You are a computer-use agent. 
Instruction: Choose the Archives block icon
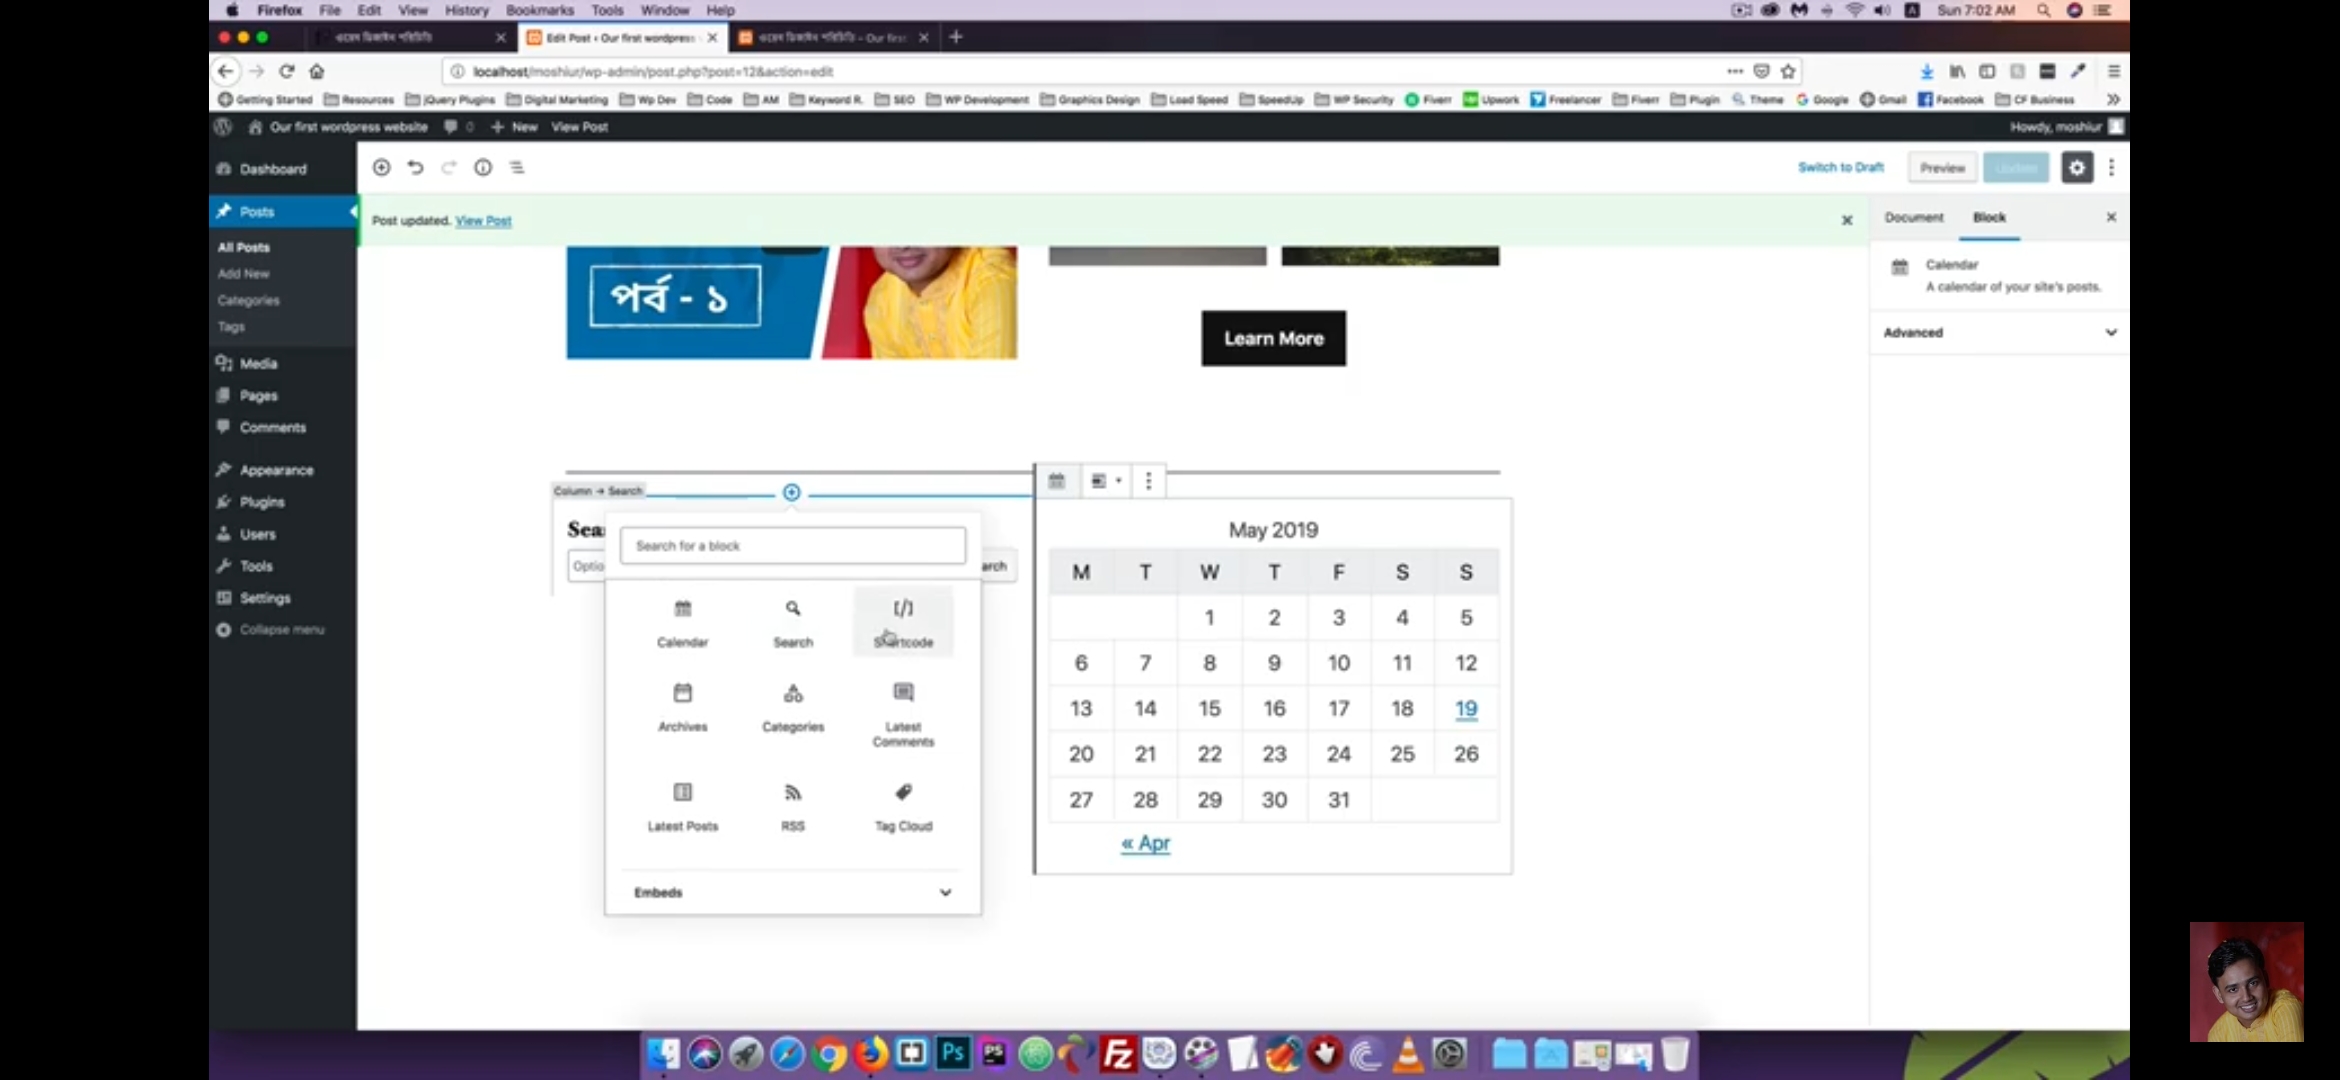tap(683, 693)
